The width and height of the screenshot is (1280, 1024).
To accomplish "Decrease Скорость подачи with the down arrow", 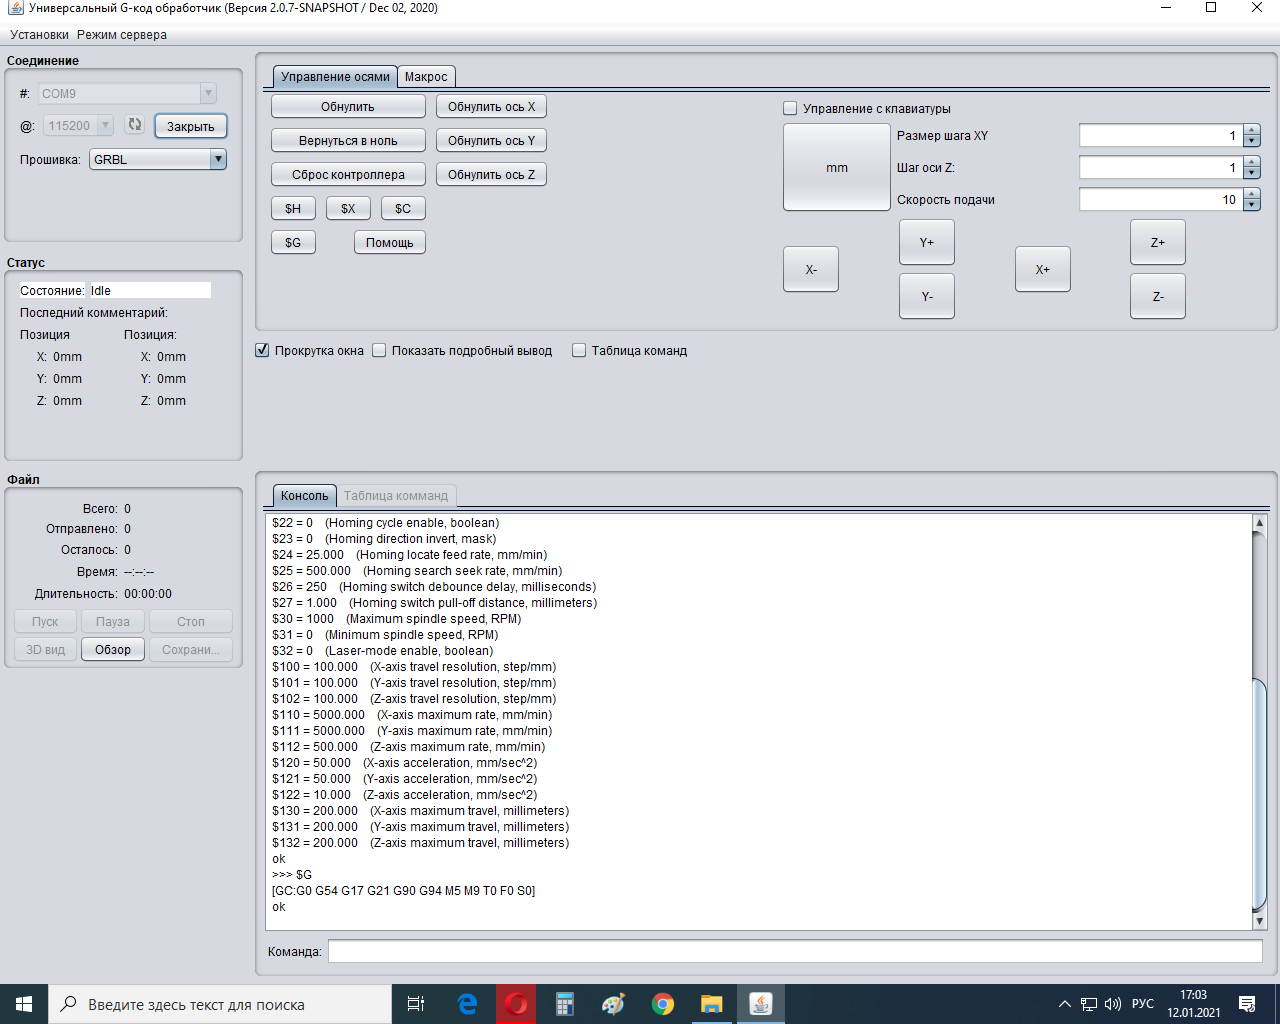I will point(1252,205).
